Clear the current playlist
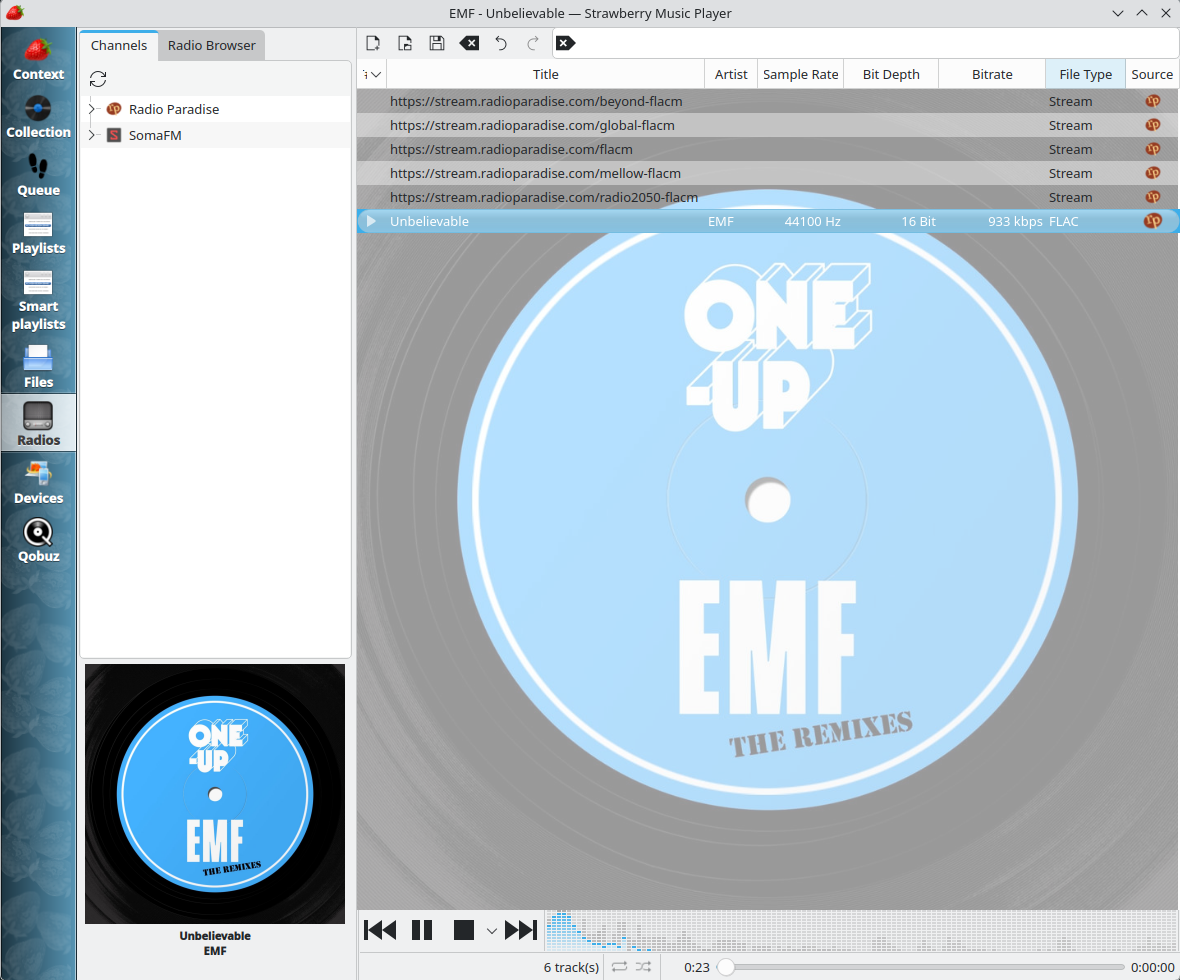This screenshot has width=1180, height=980. click(x=469, y=43)
